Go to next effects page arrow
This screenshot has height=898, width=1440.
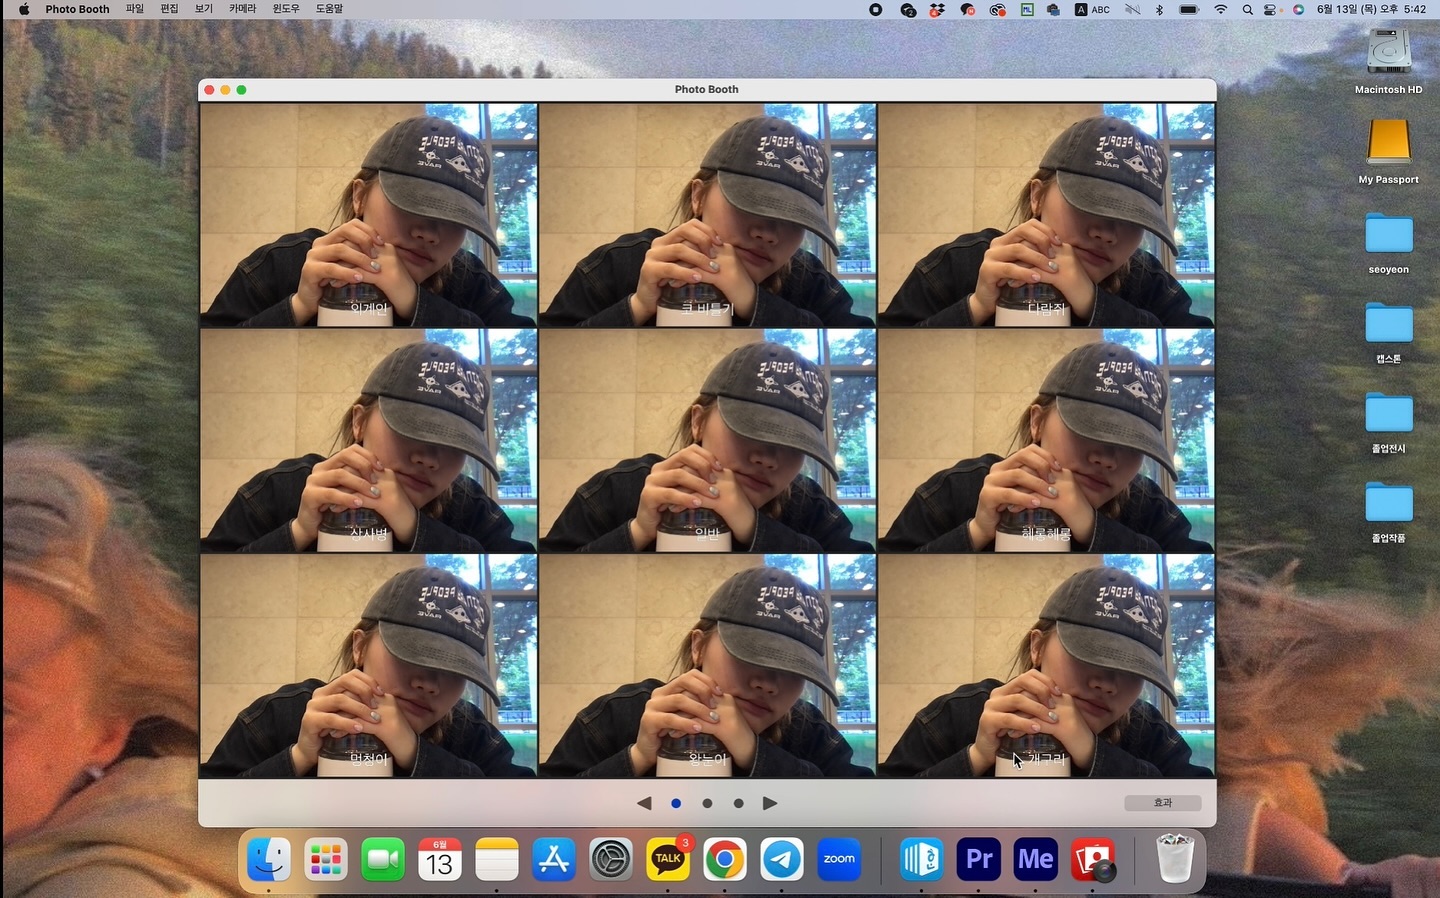770,803
